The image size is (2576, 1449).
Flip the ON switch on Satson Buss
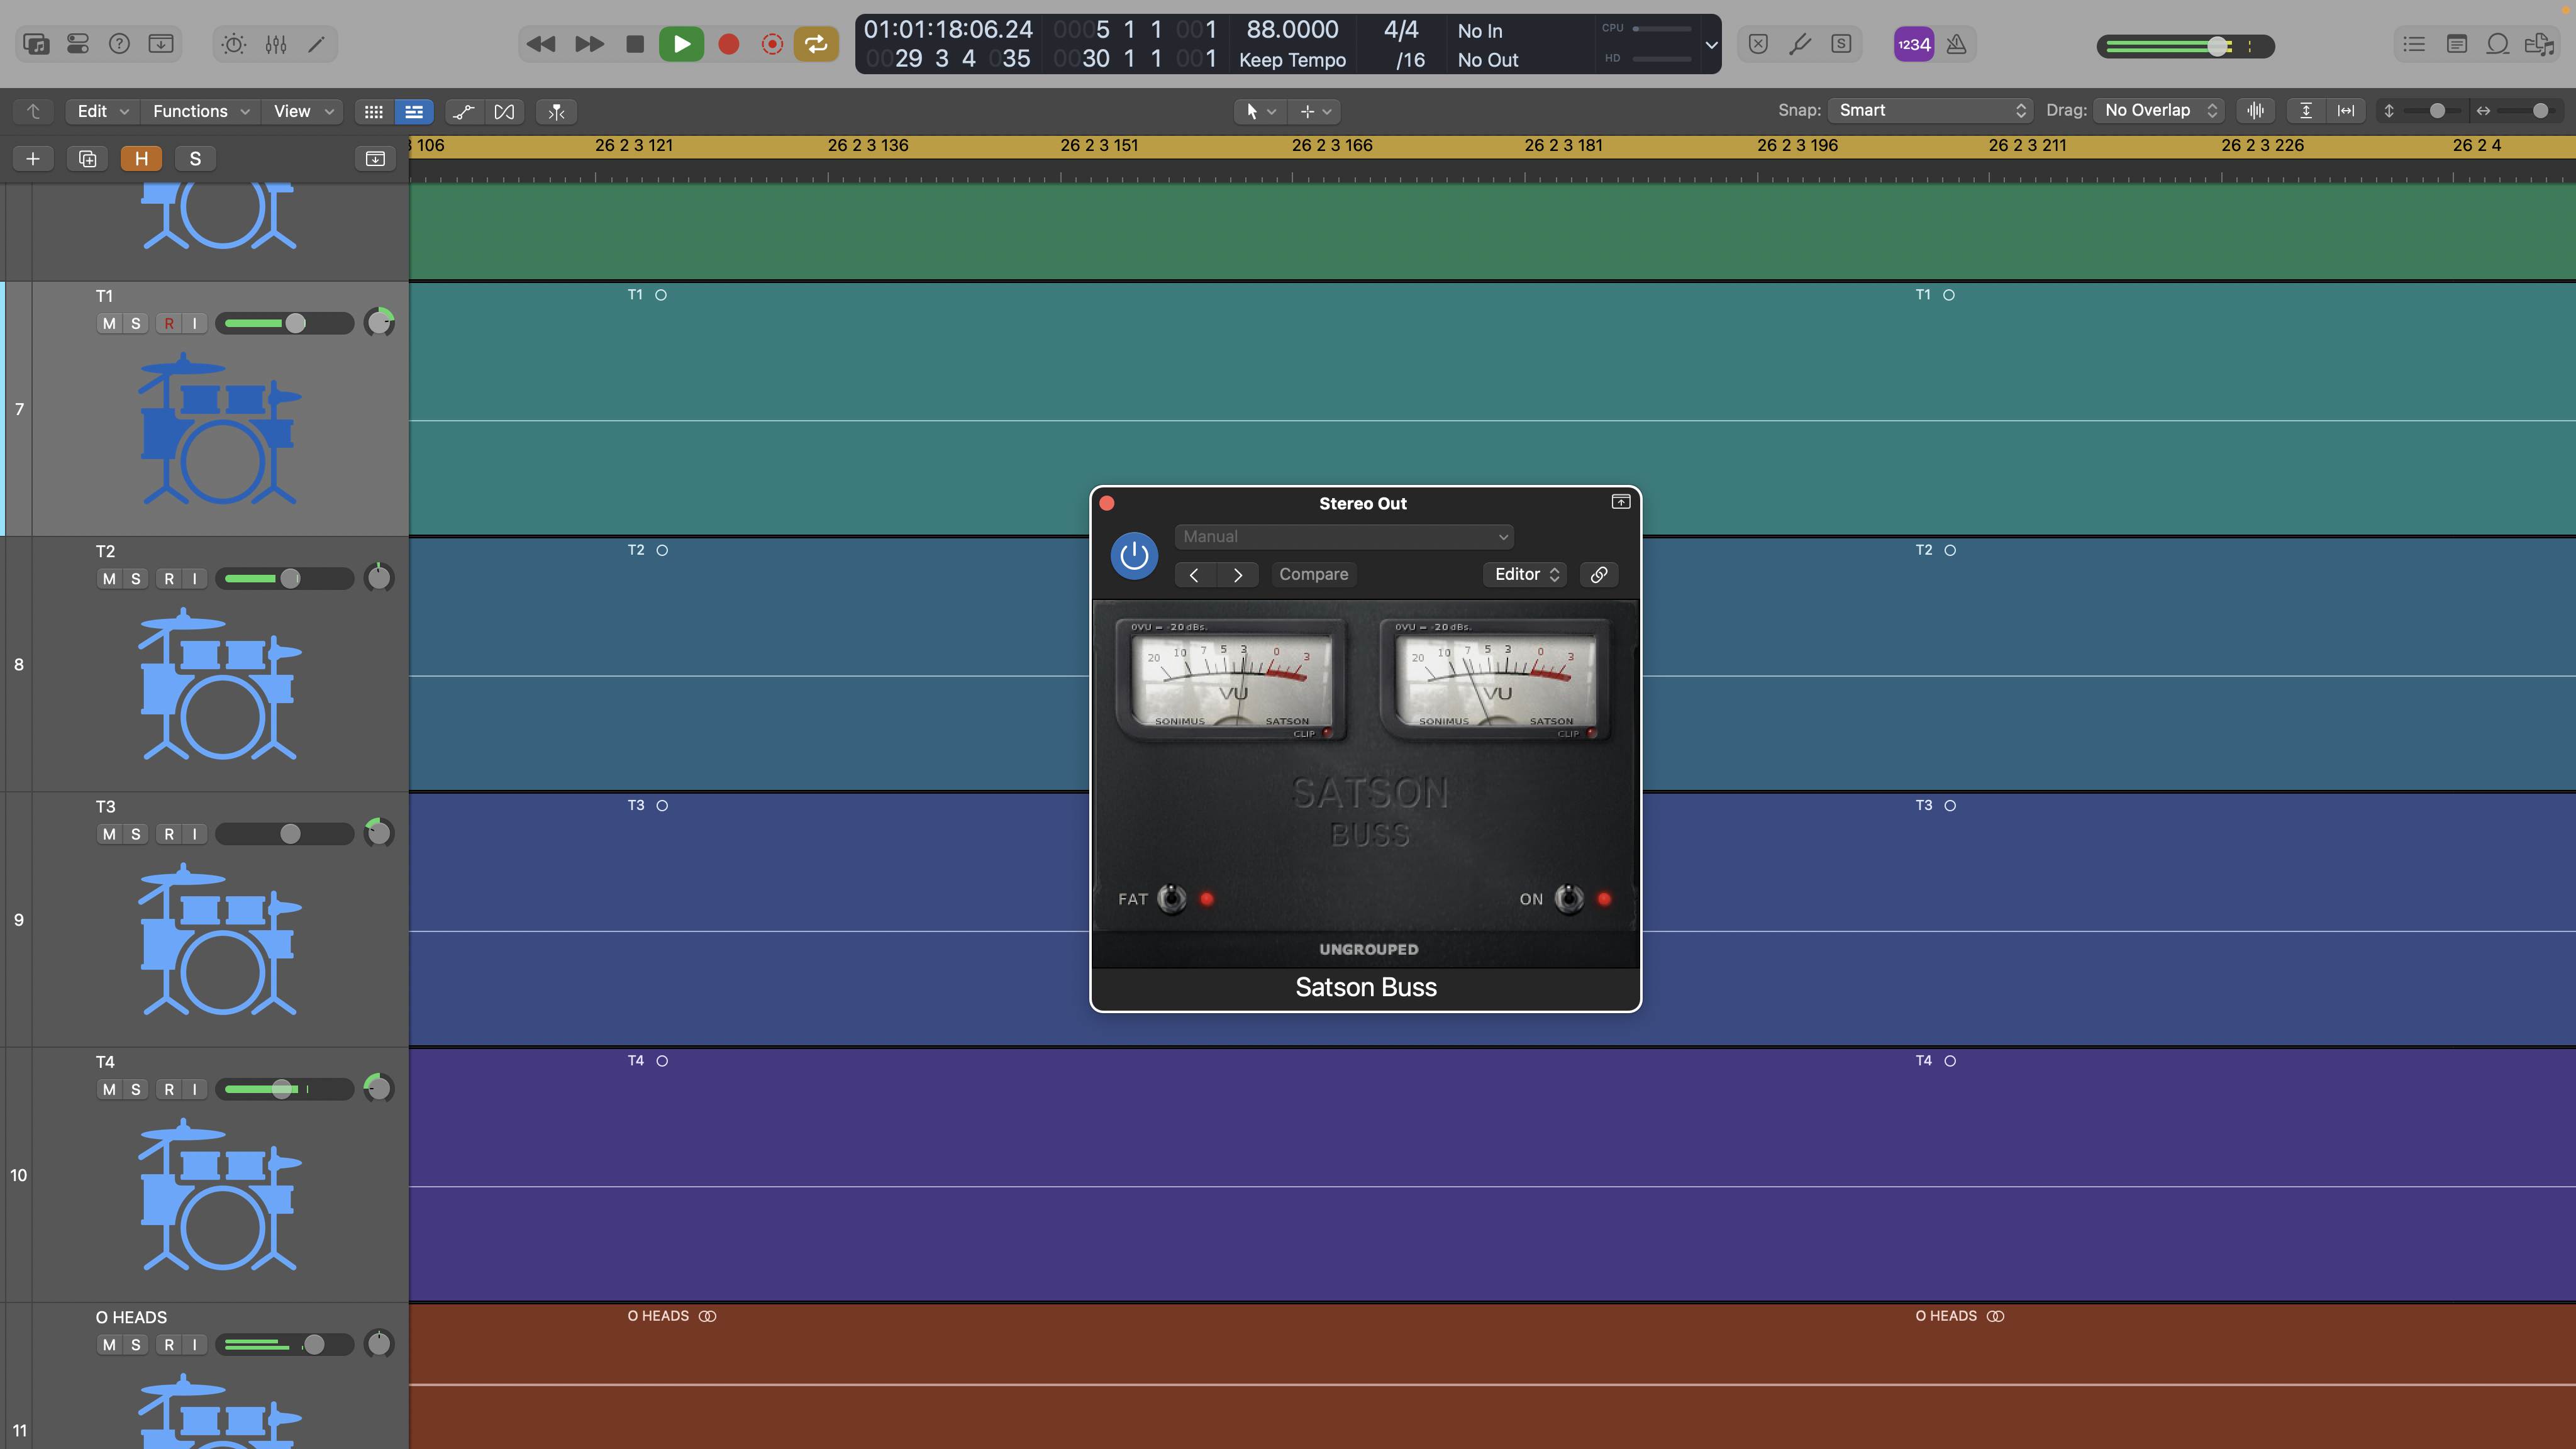[x=1569, y=899]
